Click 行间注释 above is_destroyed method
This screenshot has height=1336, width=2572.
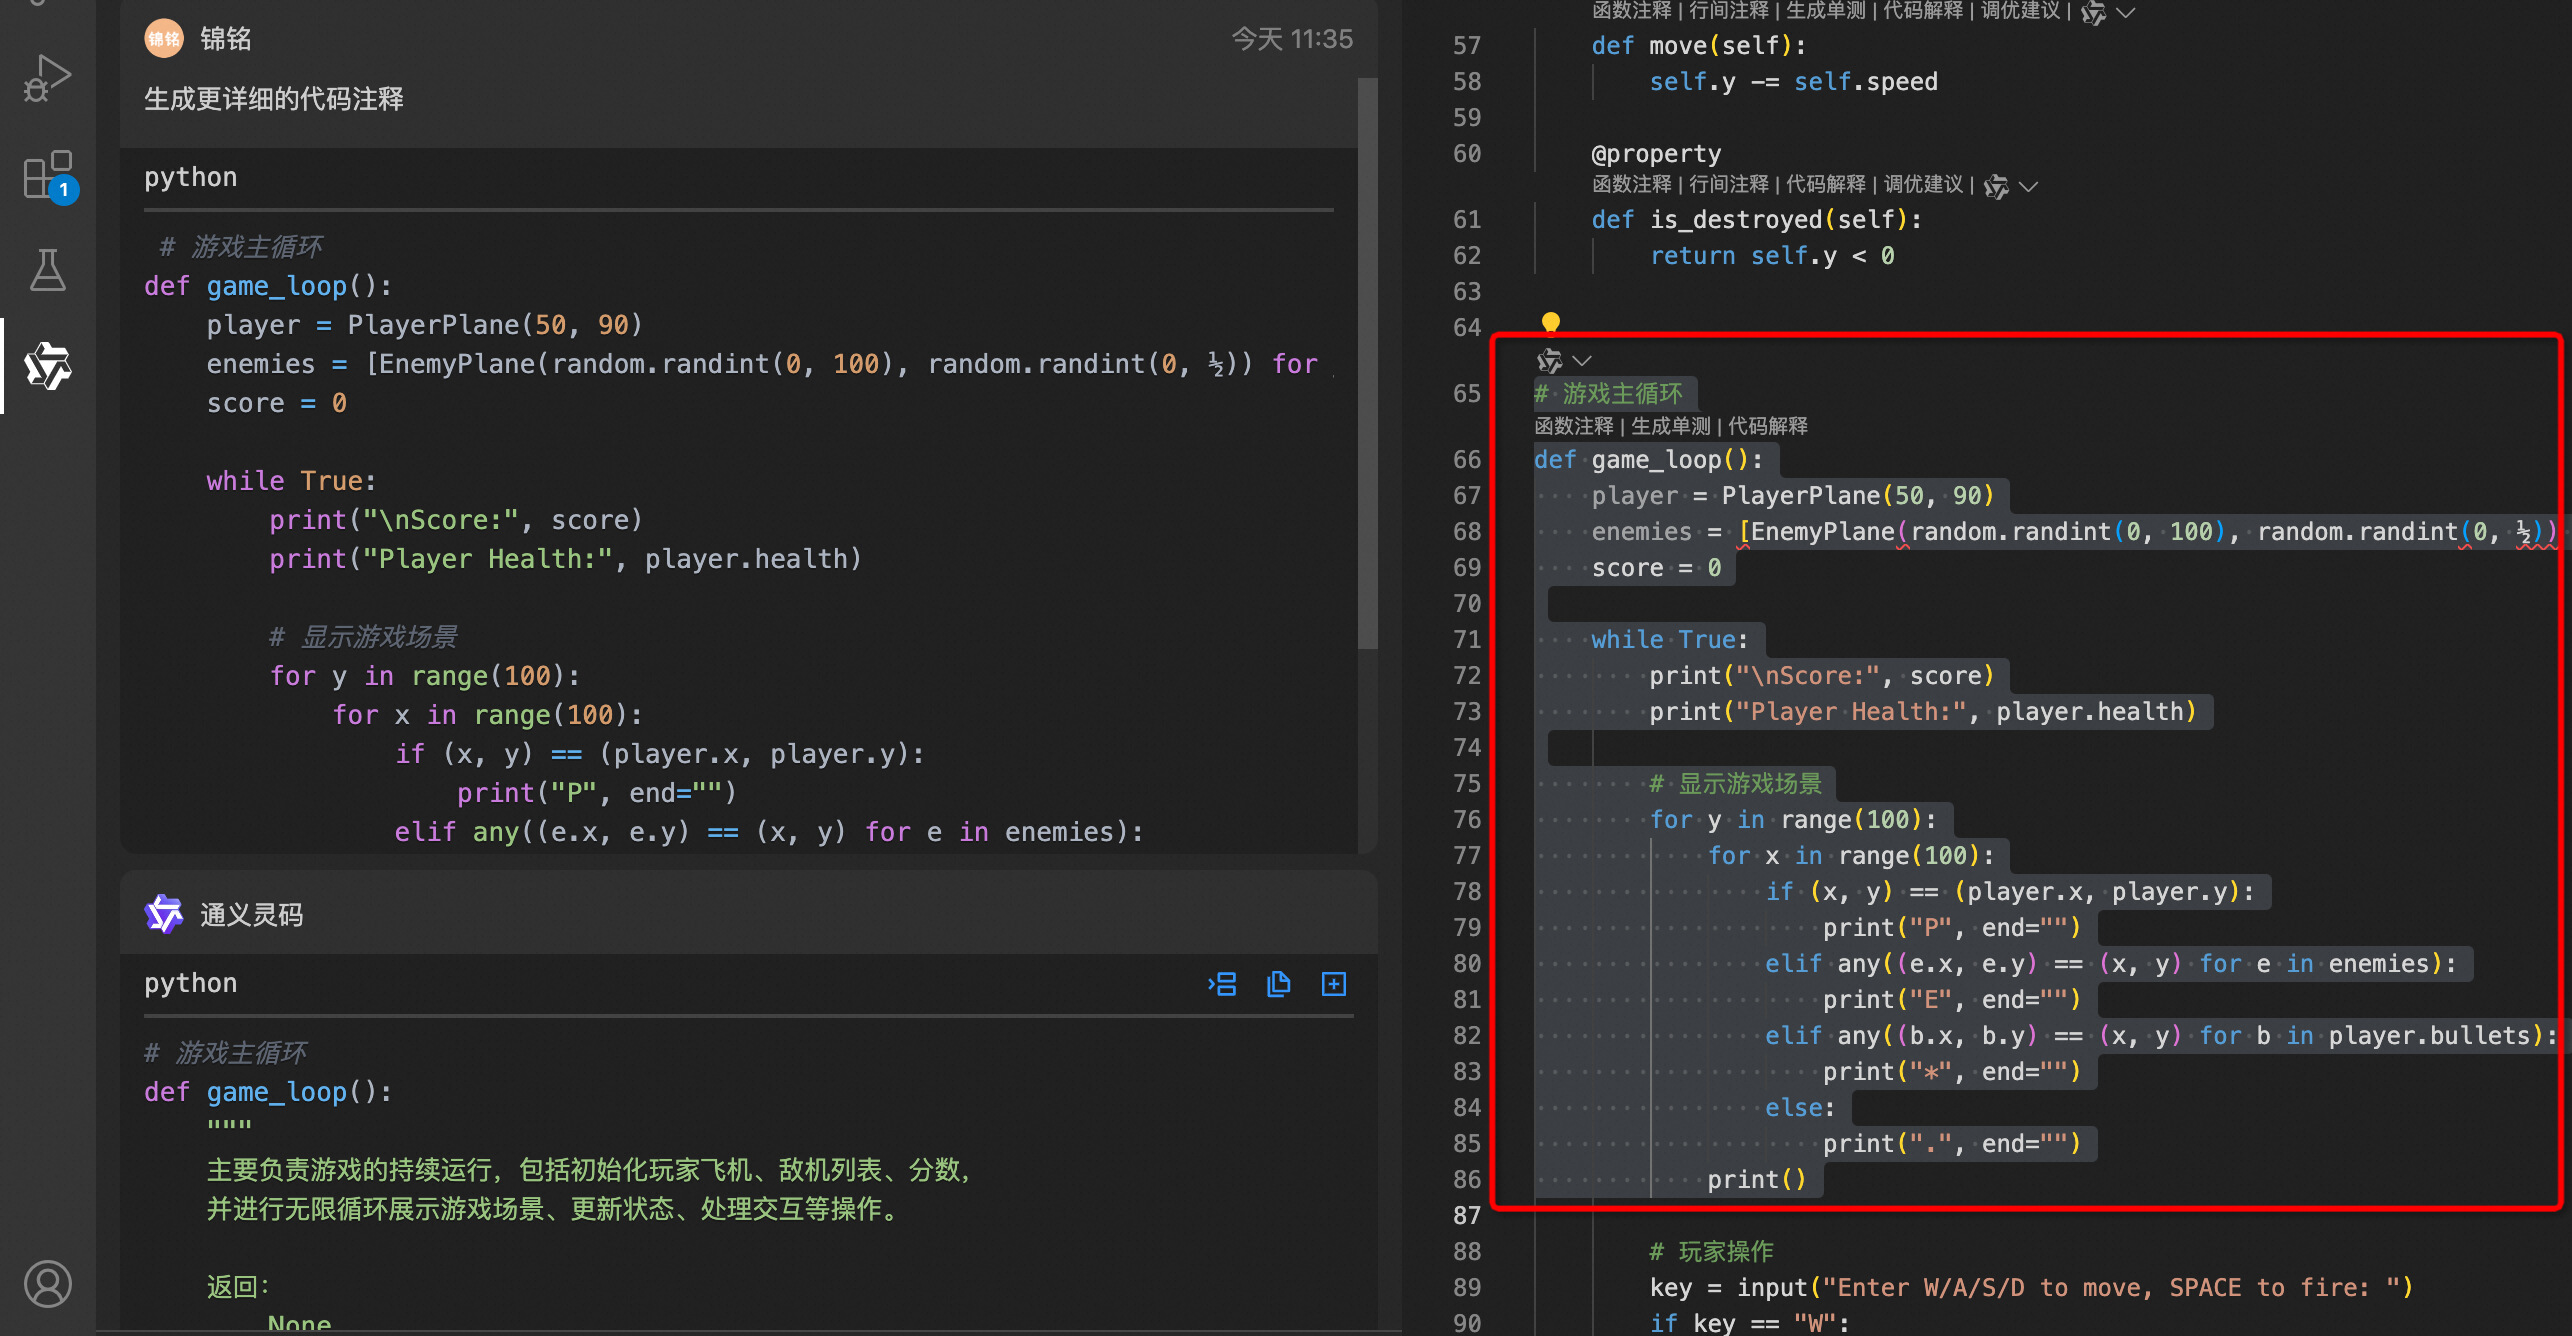pyautogui.click(x=1728, y=185)
